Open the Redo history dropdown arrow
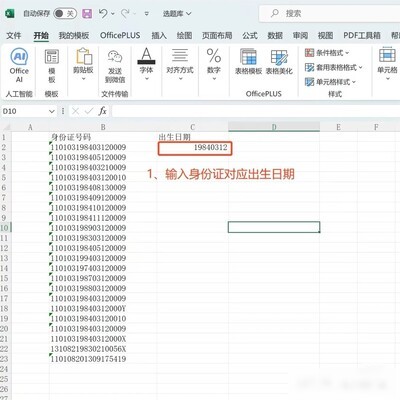This screenshot has width=400, height=400. point(135,14)
